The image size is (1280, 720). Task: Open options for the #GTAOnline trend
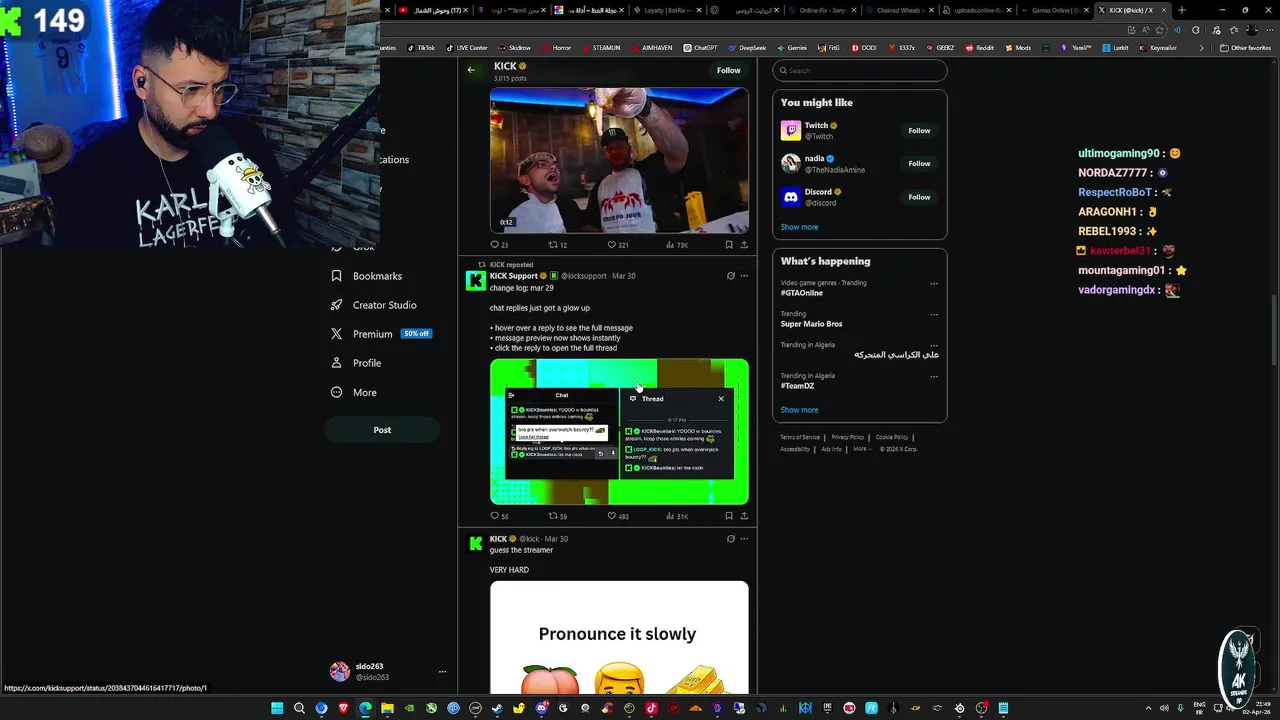[934, 283]
